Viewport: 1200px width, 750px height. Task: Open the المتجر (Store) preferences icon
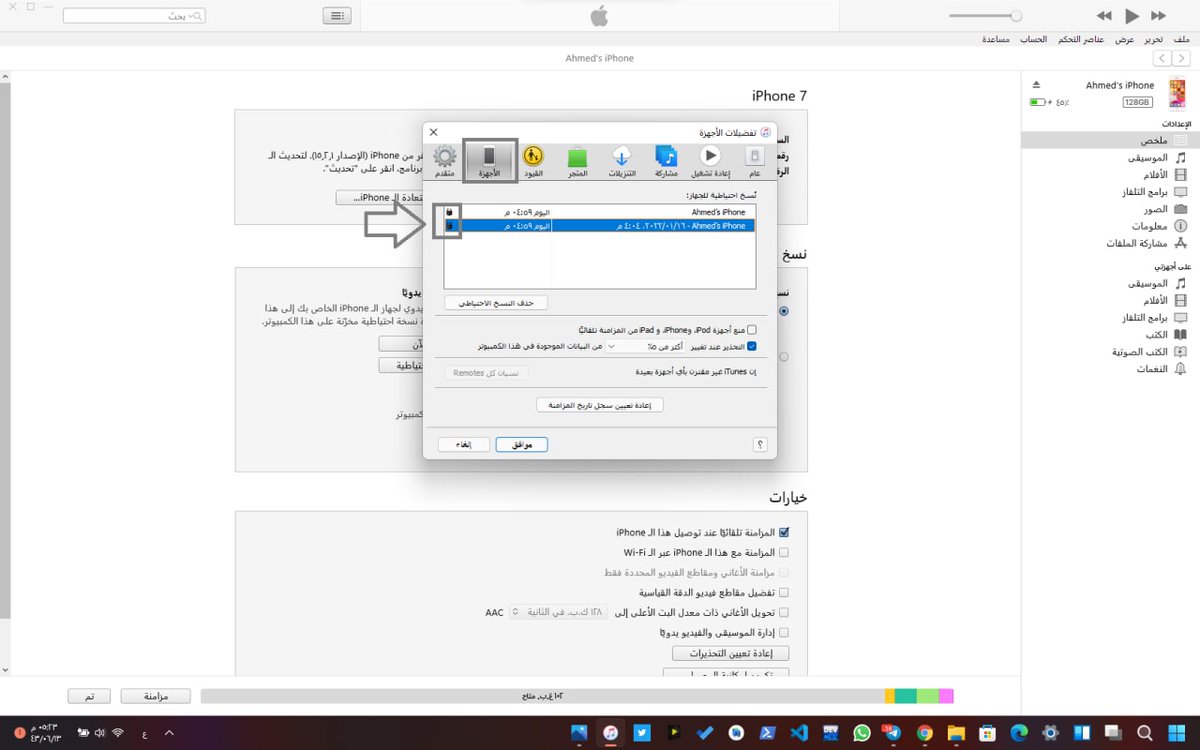point(577,160)
